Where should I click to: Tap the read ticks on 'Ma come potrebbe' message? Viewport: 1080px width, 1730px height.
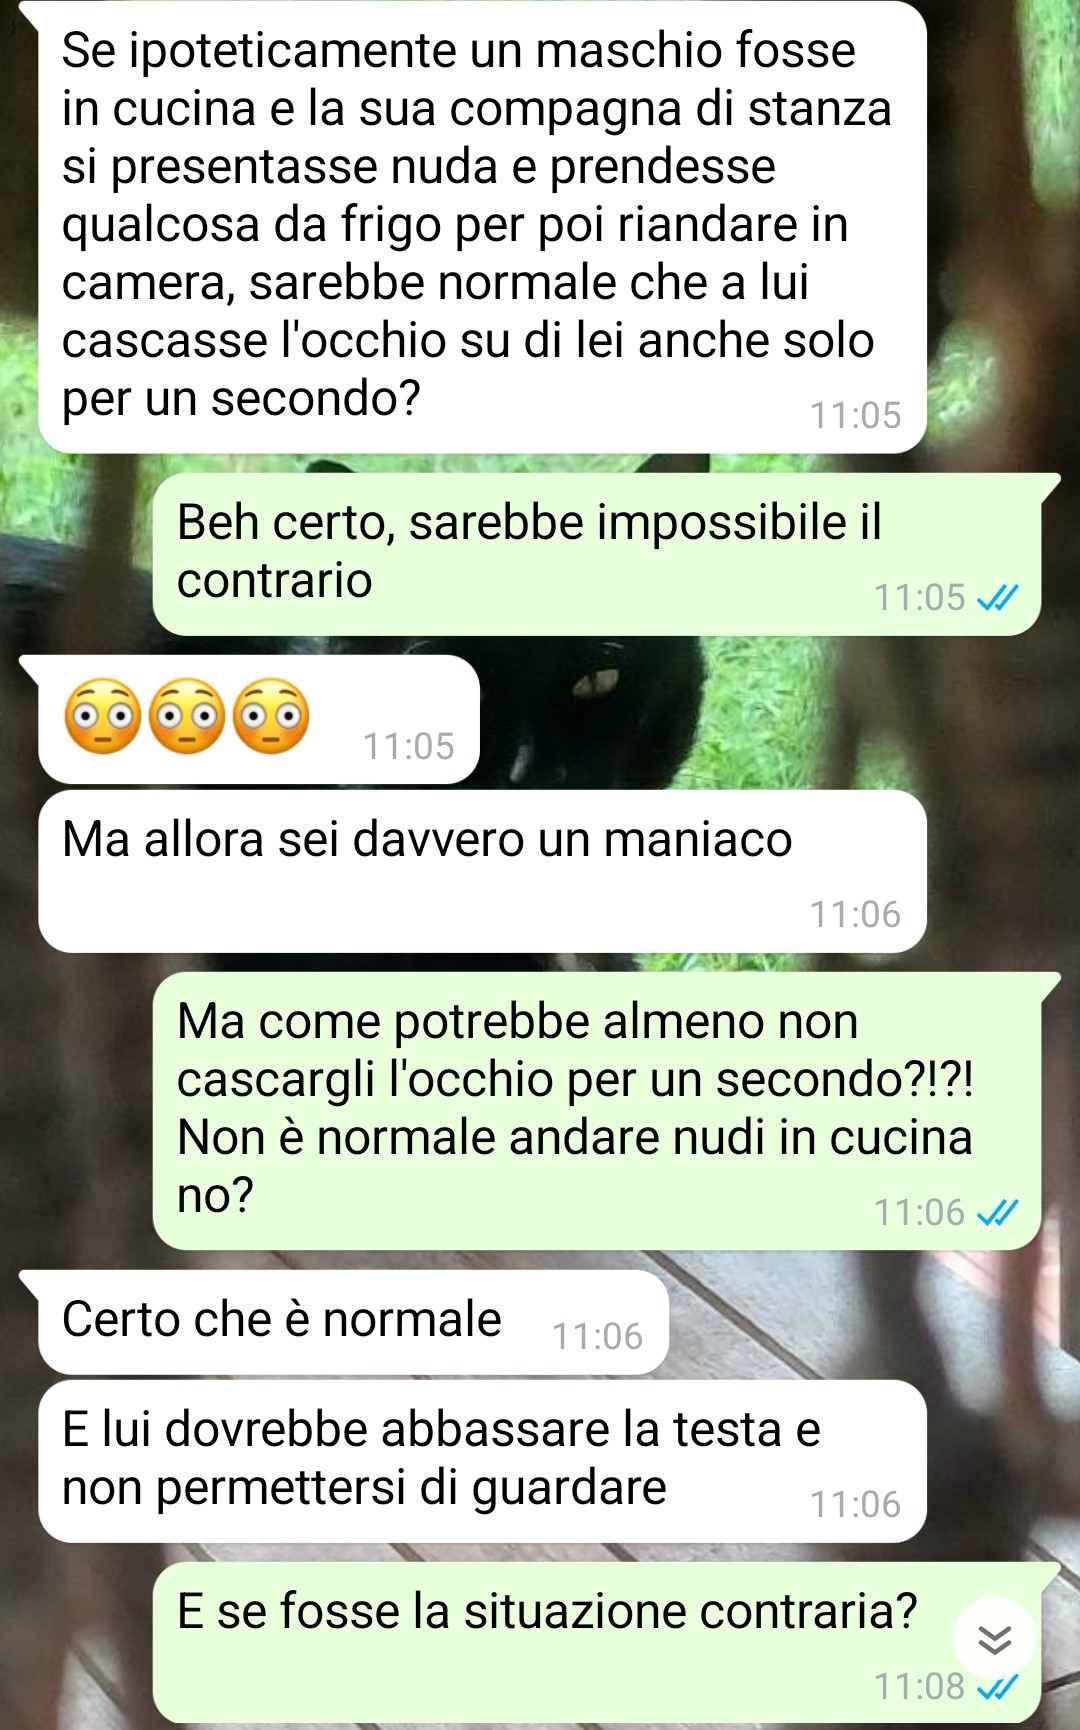click(997, 1213)
